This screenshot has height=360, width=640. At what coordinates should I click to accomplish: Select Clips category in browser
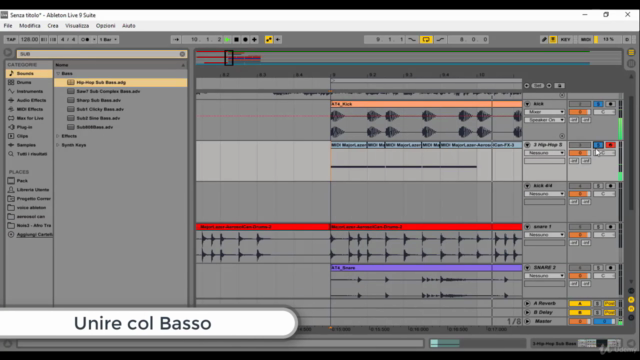tap(29, 136)
